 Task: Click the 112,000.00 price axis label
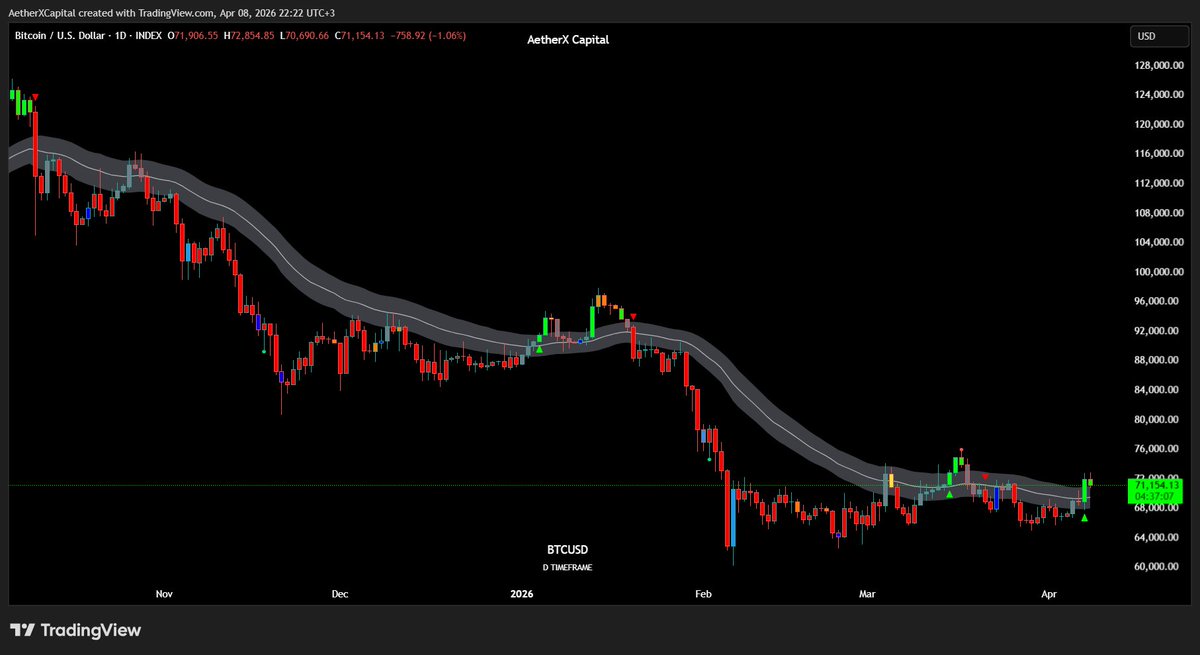1160,184
